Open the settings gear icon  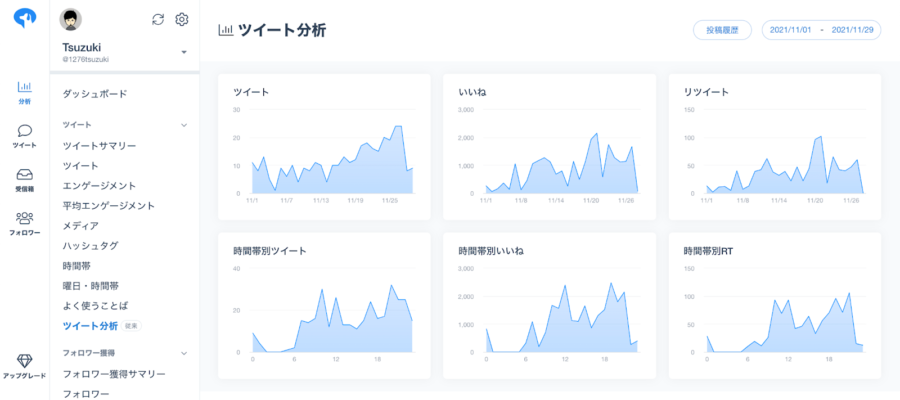pos(181,20)
